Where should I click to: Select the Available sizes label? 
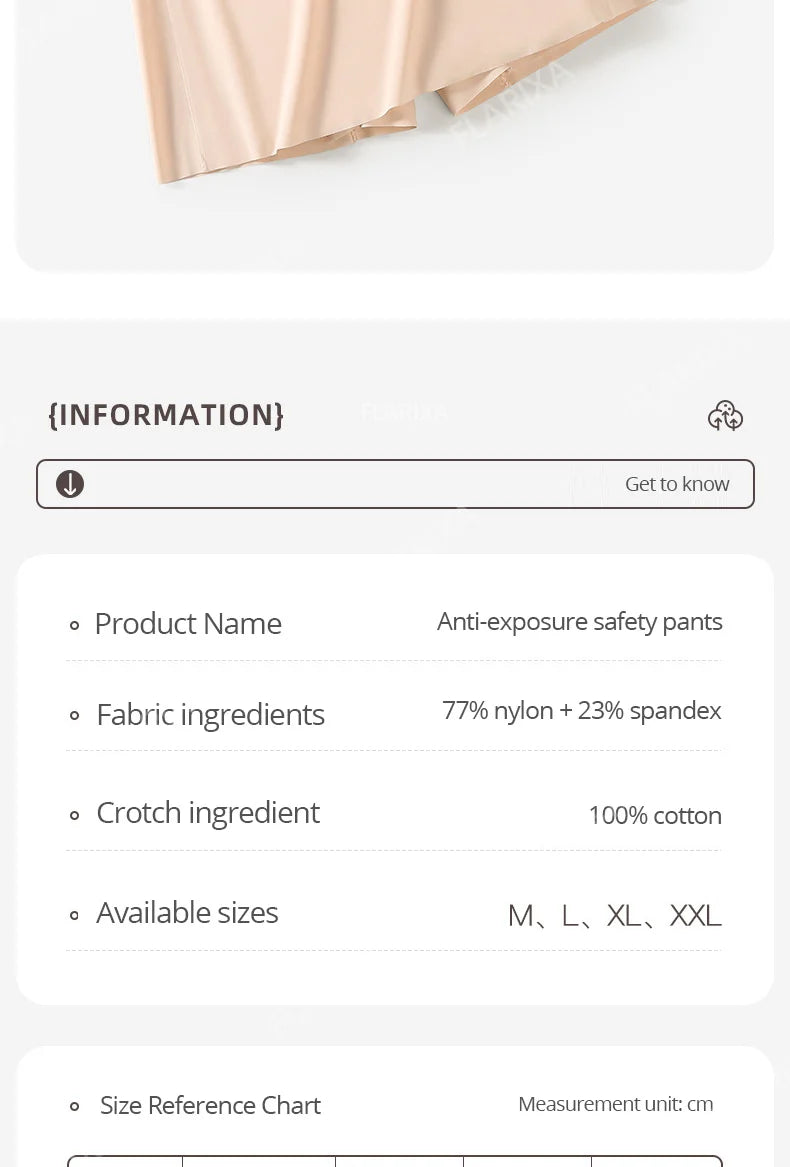(x=187, y=912)
